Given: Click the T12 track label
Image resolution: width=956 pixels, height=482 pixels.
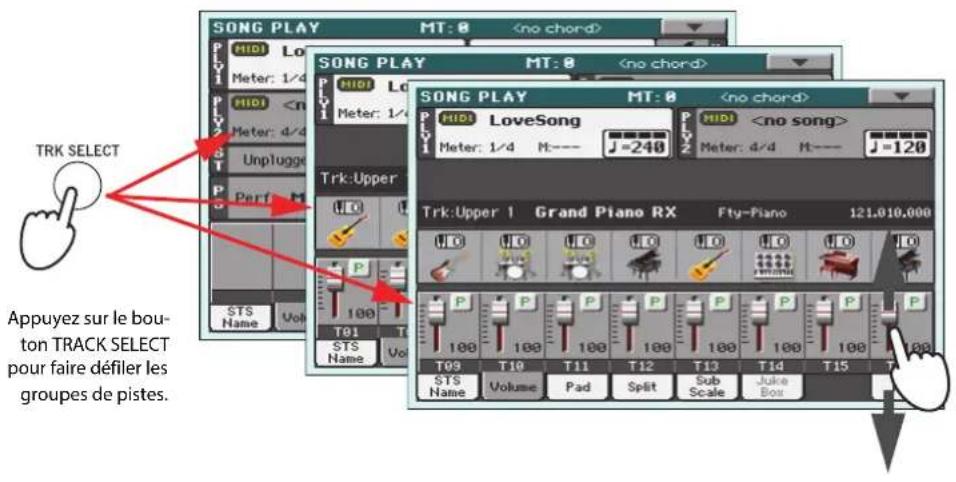Looking at the screenshot, I should [642, 366].
